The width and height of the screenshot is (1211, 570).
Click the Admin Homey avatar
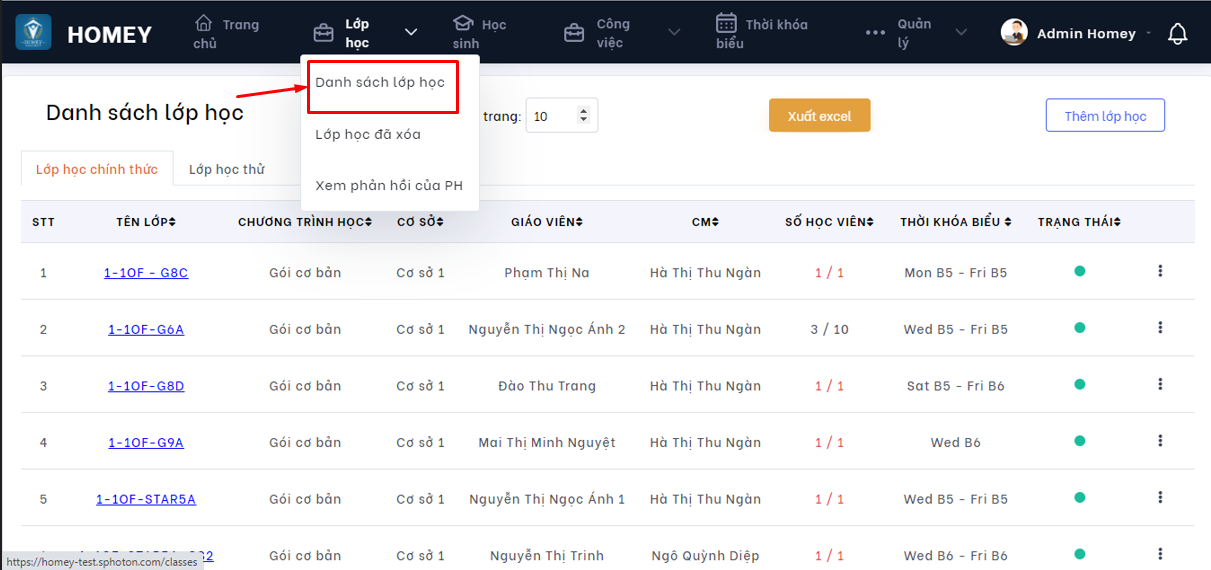click(1014, 33)
